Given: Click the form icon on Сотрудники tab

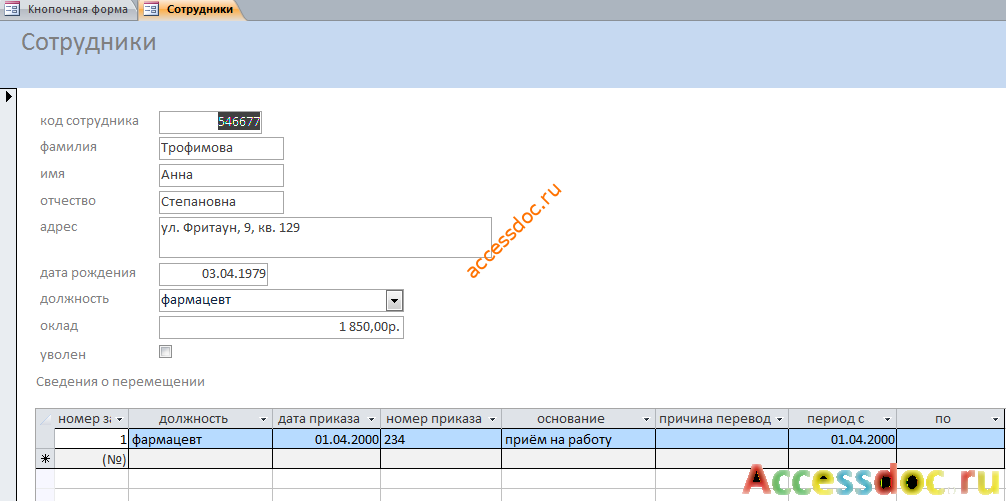Looking at the screenshot, I should click(151, 10).
